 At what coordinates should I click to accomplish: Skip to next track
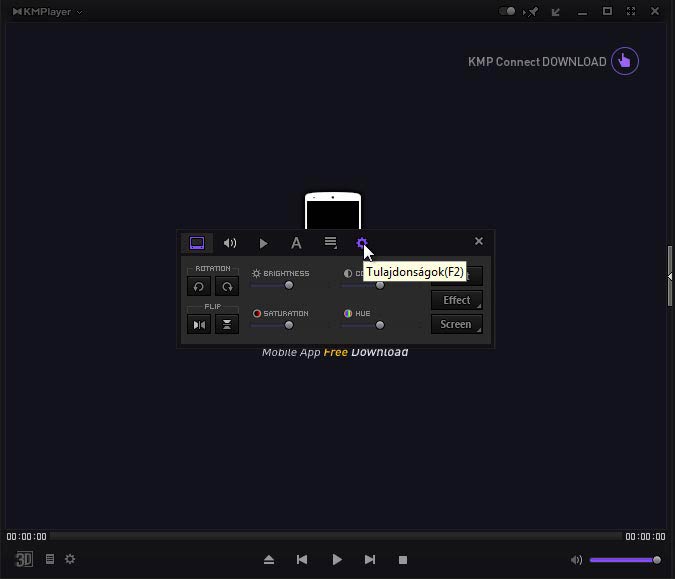(x=370, y=560)
